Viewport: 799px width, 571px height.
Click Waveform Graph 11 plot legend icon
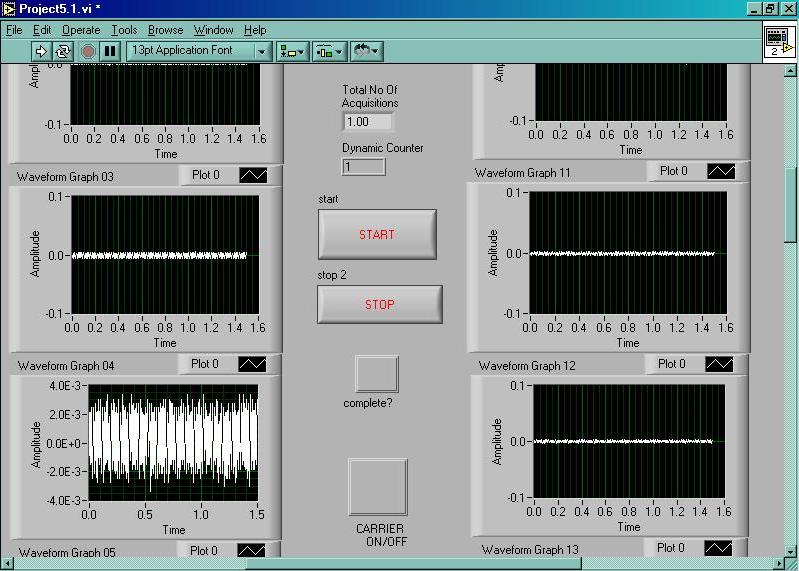point(721,171)
